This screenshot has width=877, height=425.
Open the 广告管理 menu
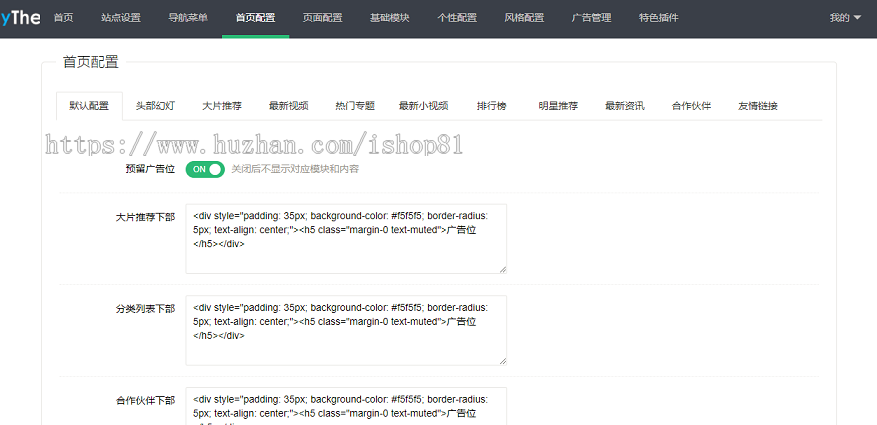591,18
